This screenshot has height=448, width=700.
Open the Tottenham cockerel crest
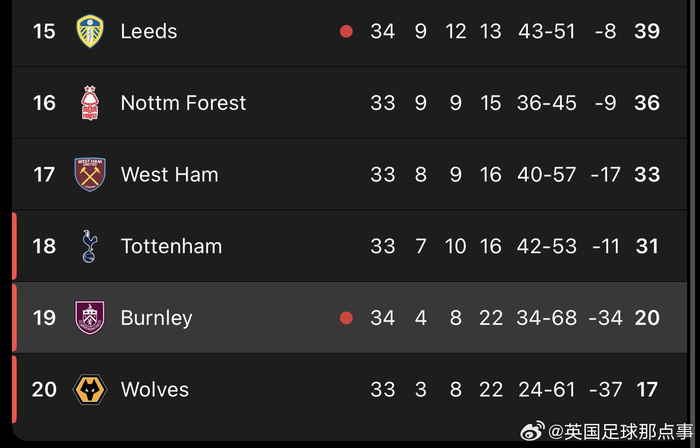point(90,246)
